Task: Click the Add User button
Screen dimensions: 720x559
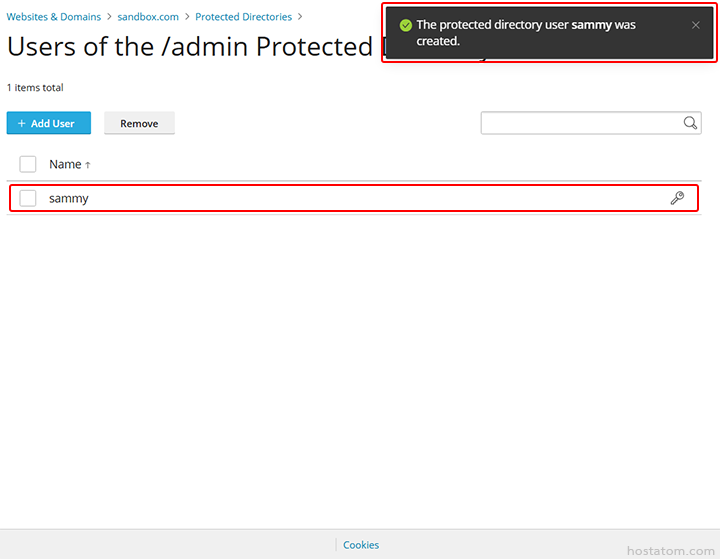Action: 49,123
